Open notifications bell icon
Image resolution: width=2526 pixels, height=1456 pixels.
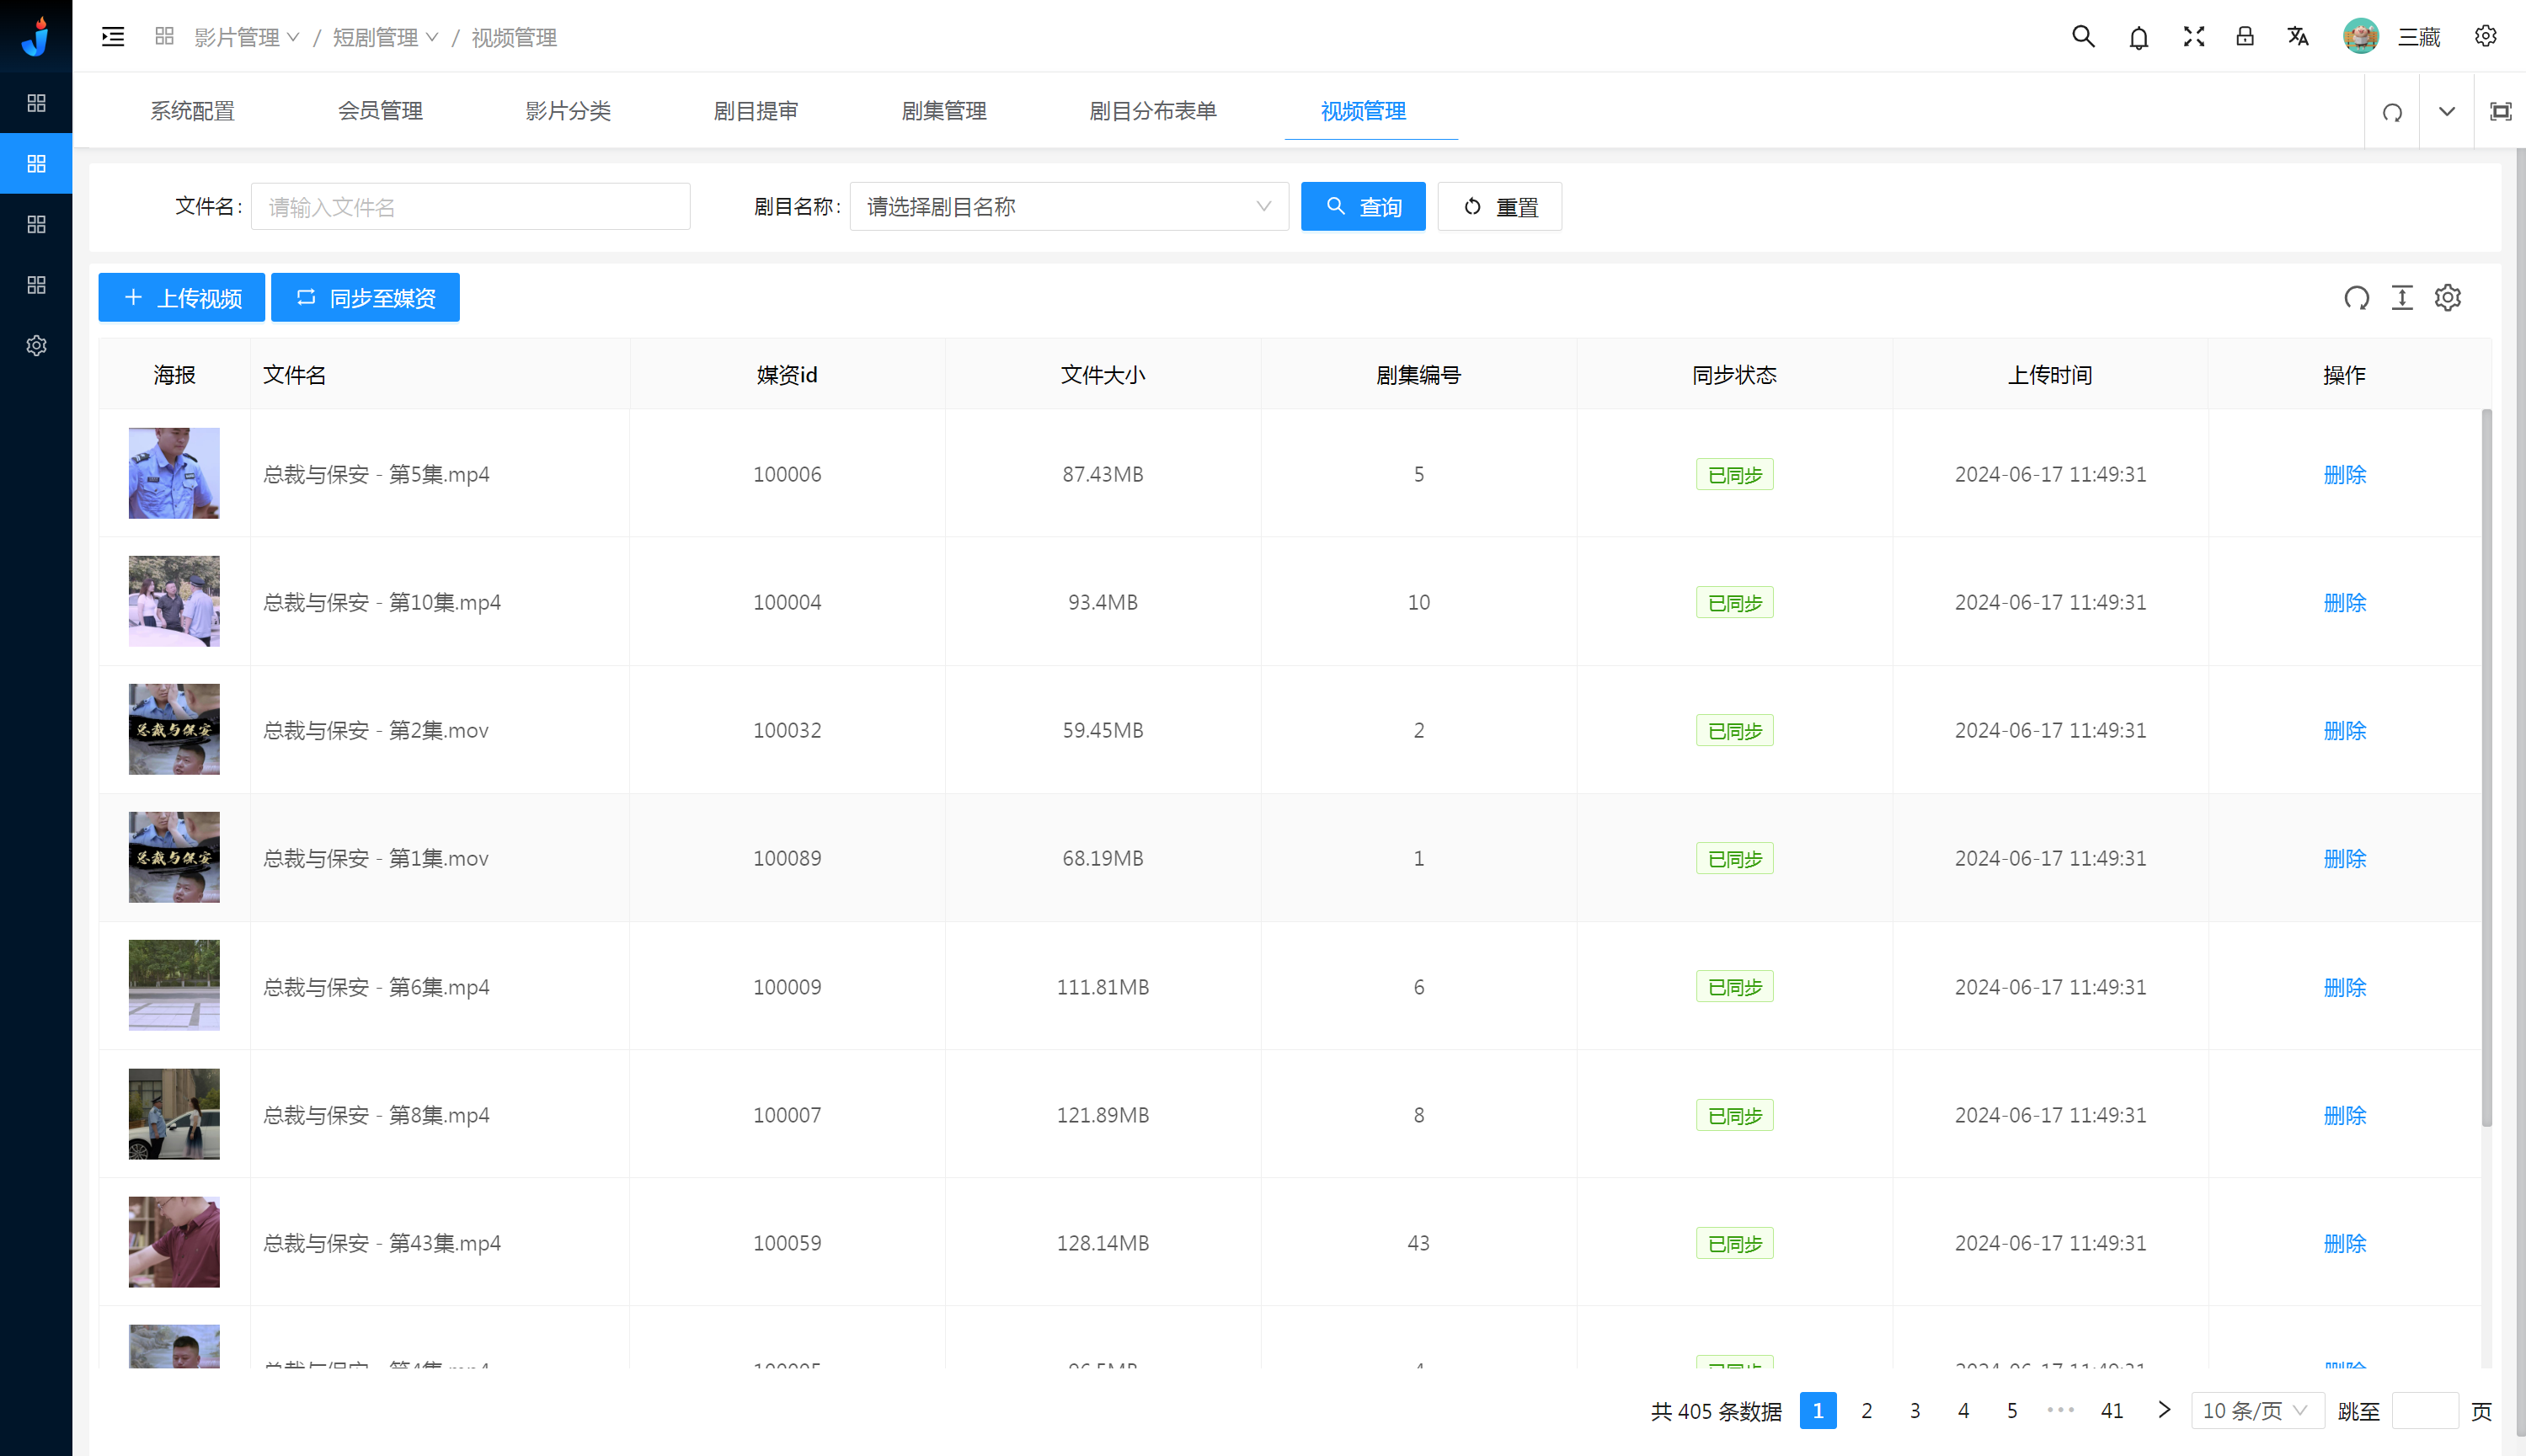pyautogui.click(x=2139, y=38)
